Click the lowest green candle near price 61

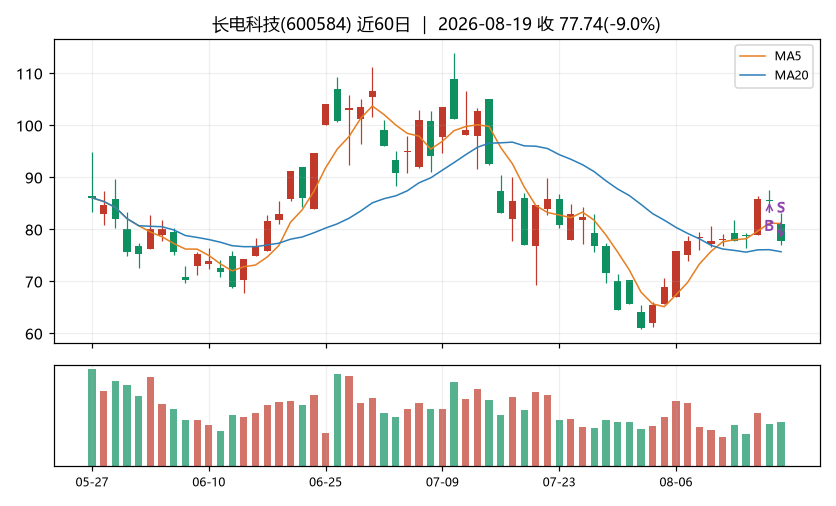point(641,320)
